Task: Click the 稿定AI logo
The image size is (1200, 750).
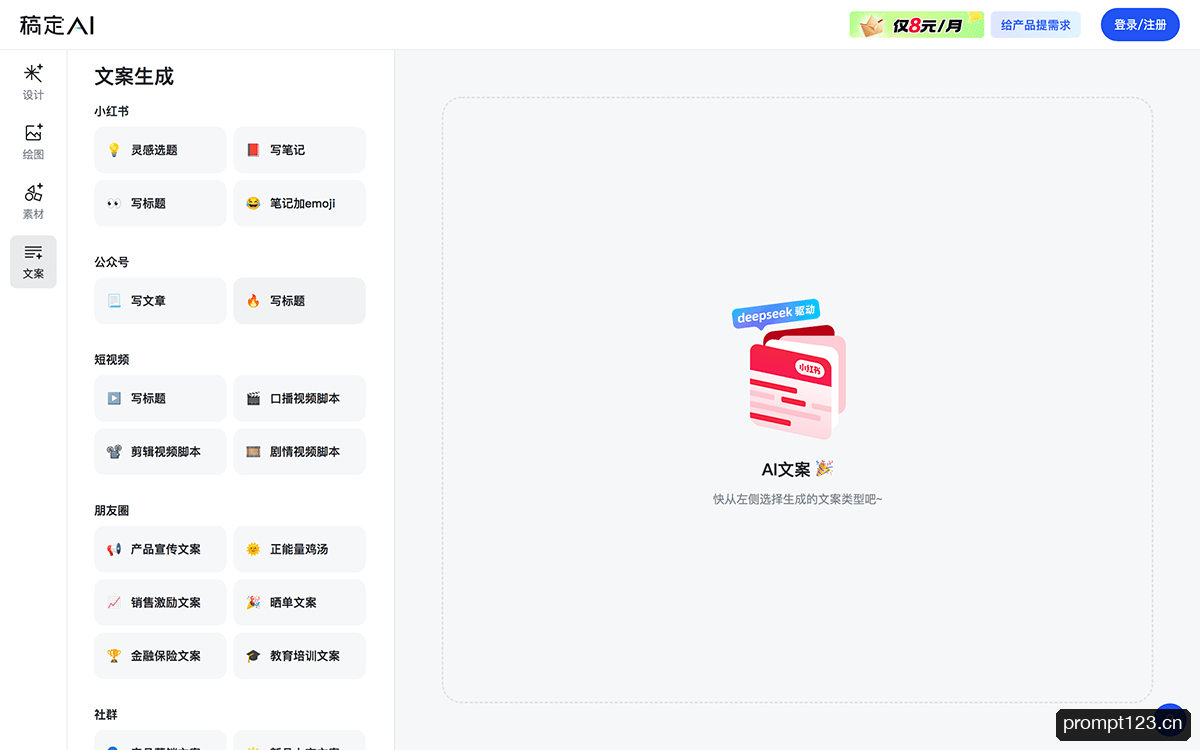Action: coord(57,25)
